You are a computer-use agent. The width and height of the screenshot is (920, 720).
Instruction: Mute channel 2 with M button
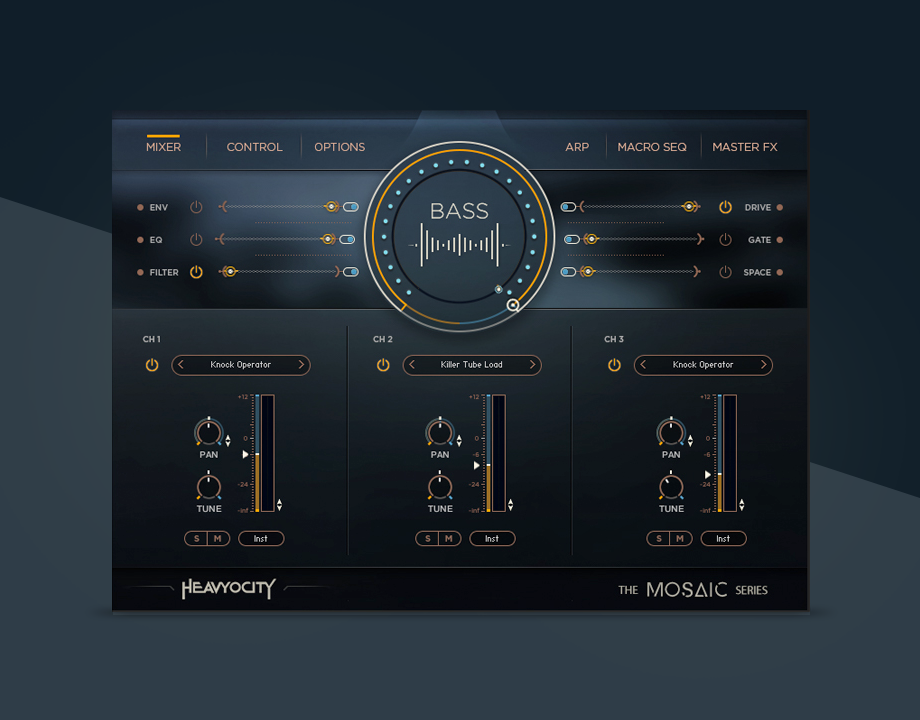(x=449, y=539)
